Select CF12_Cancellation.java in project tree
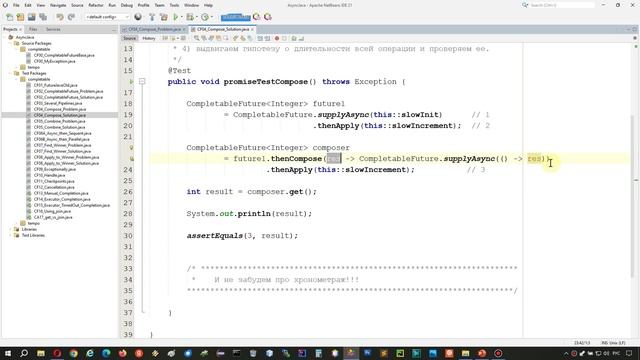 55,187
